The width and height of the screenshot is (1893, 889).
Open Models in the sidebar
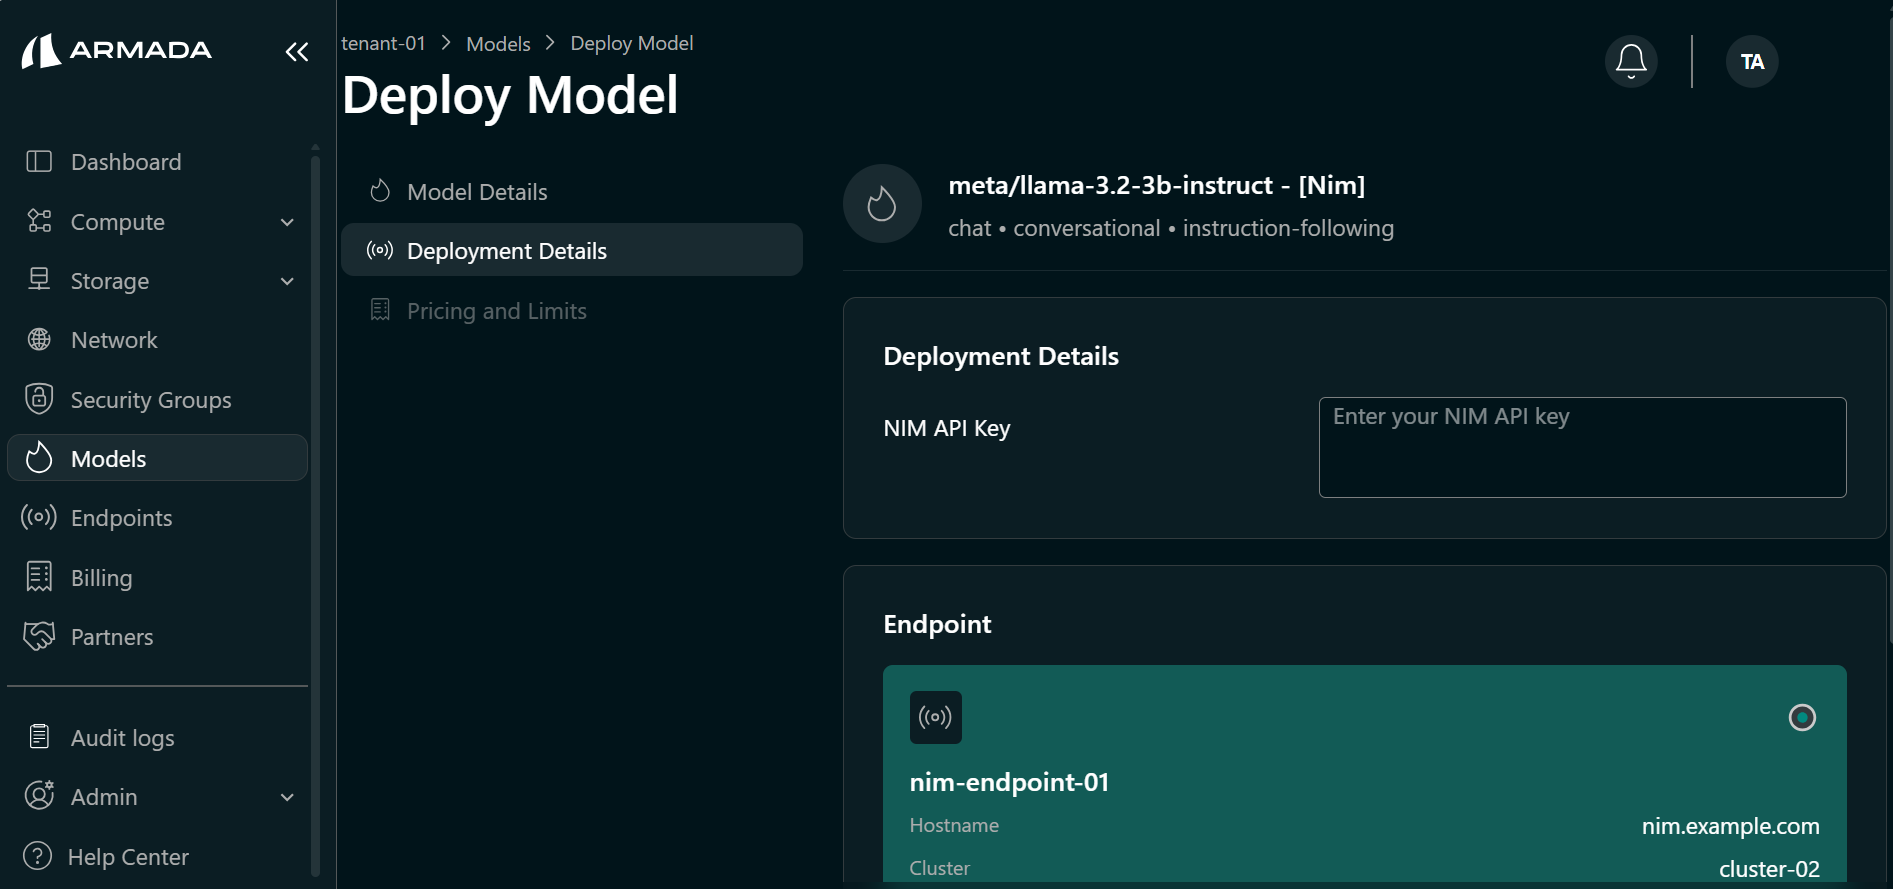coord(157,458)
